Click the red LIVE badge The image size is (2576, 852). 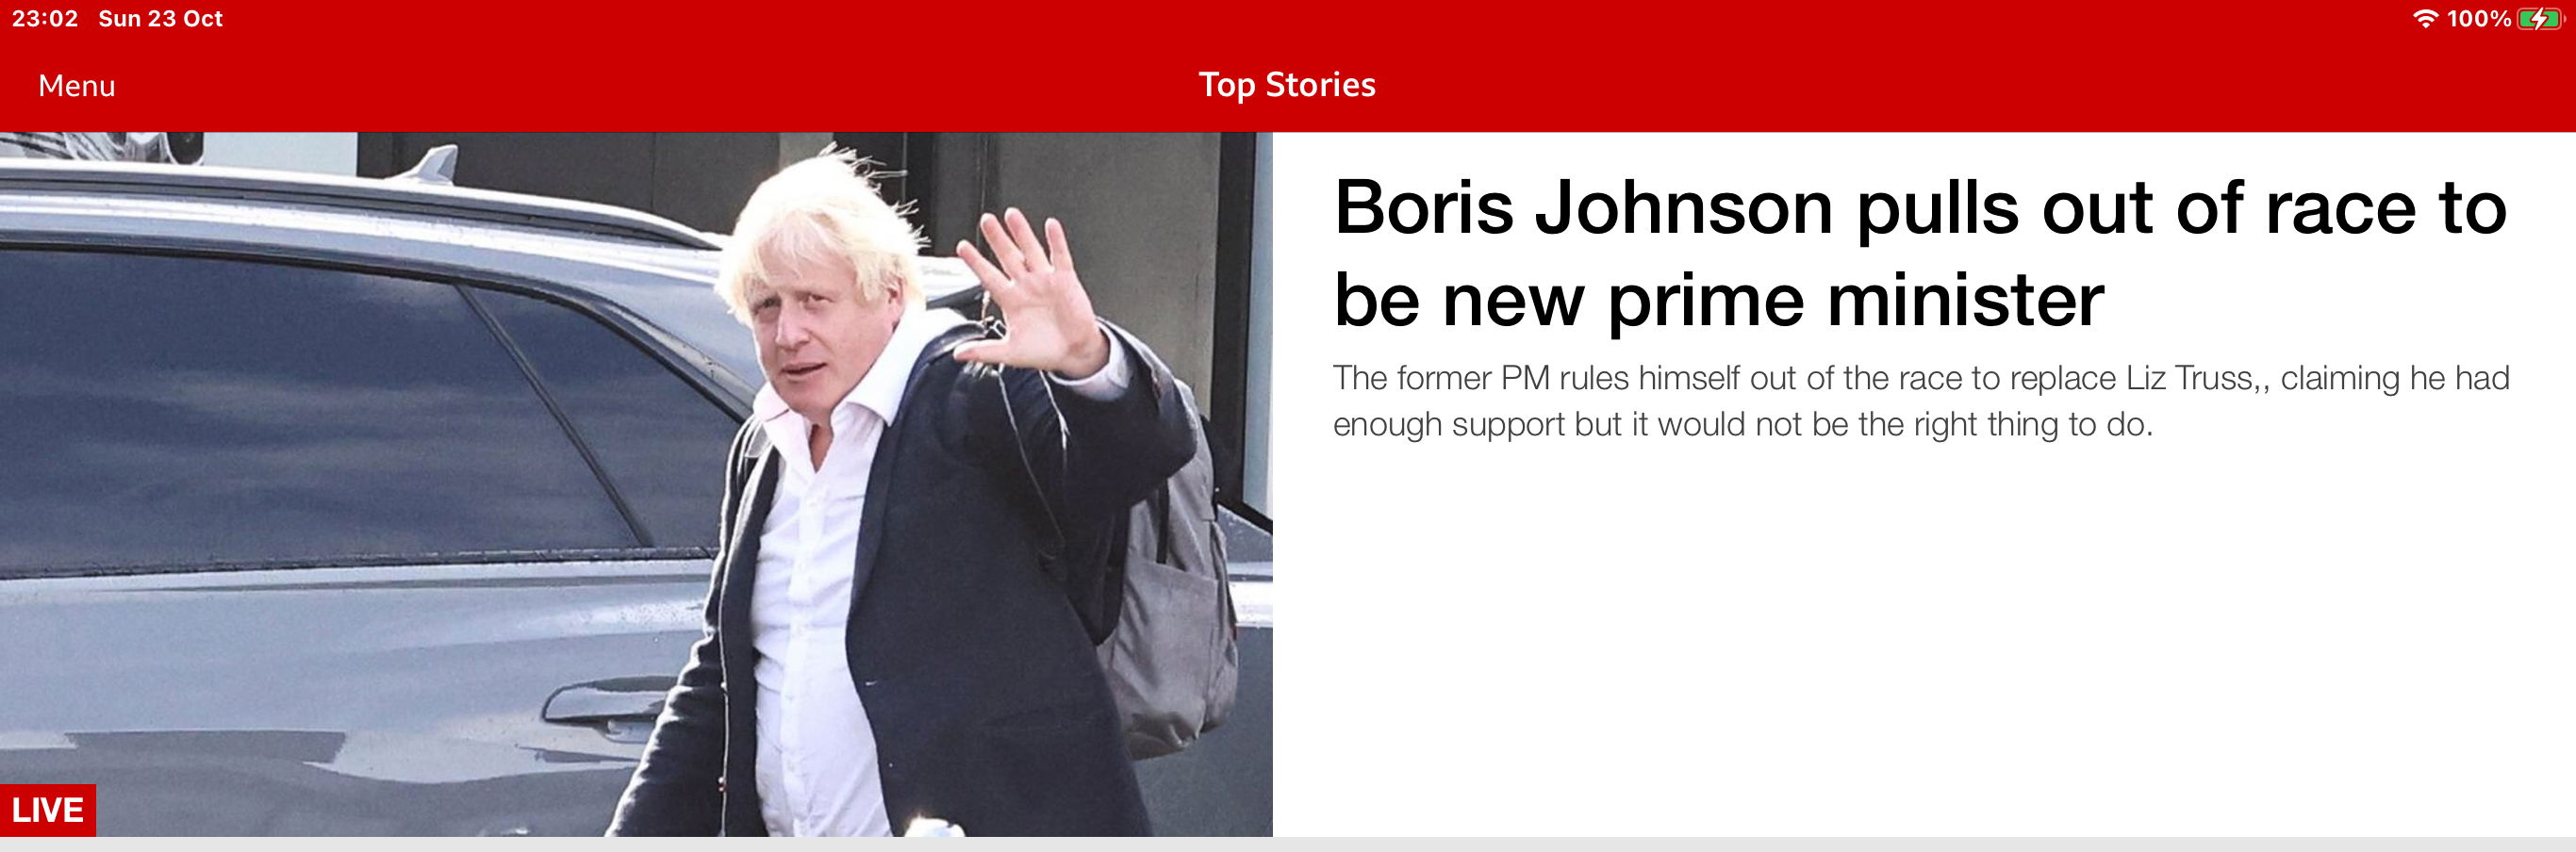pos(48,809)
